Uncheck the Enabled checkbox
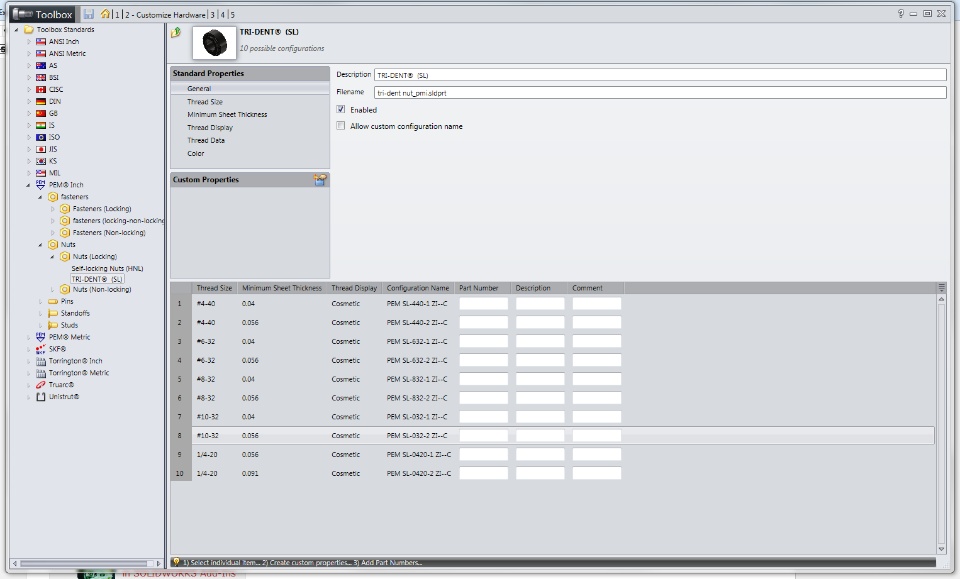960x579 pixels. click(340, 110)
